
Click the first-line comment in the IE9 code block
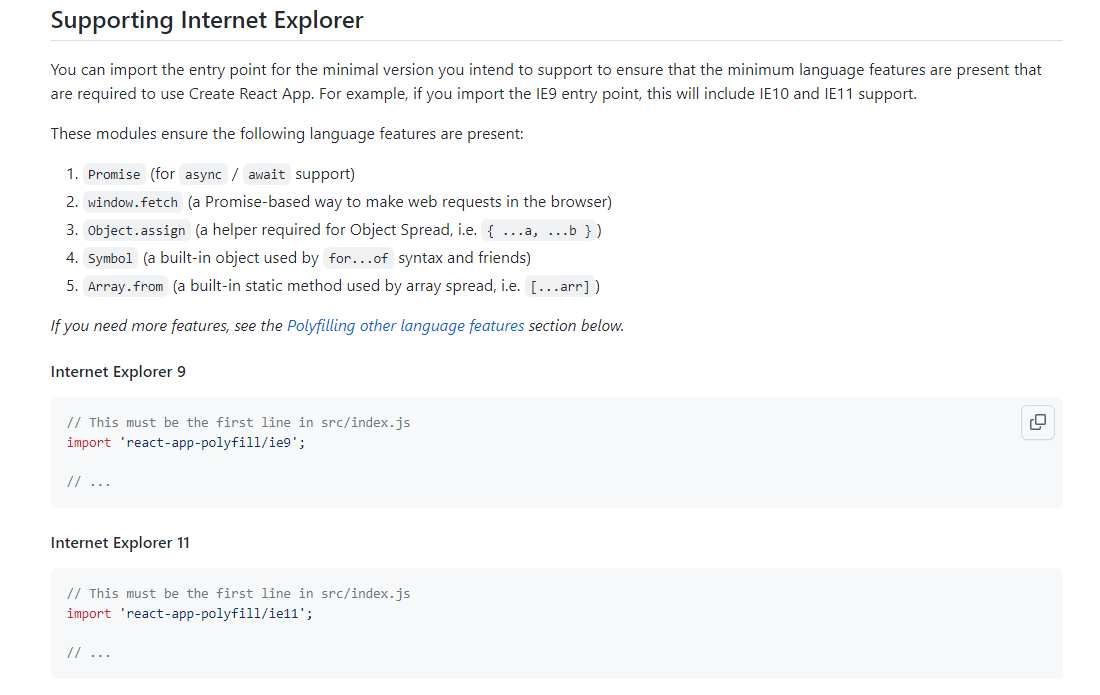(239, 422)
